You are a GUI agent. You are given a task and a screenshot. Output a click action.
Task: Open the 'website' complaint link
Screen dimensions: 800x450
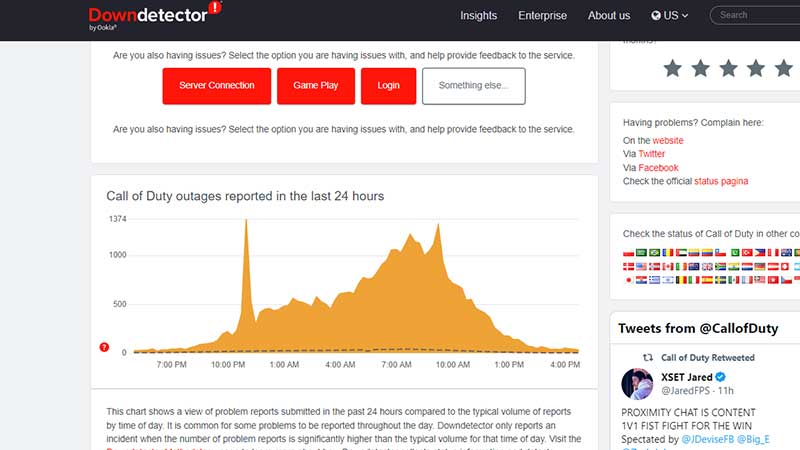pos(667,140)
